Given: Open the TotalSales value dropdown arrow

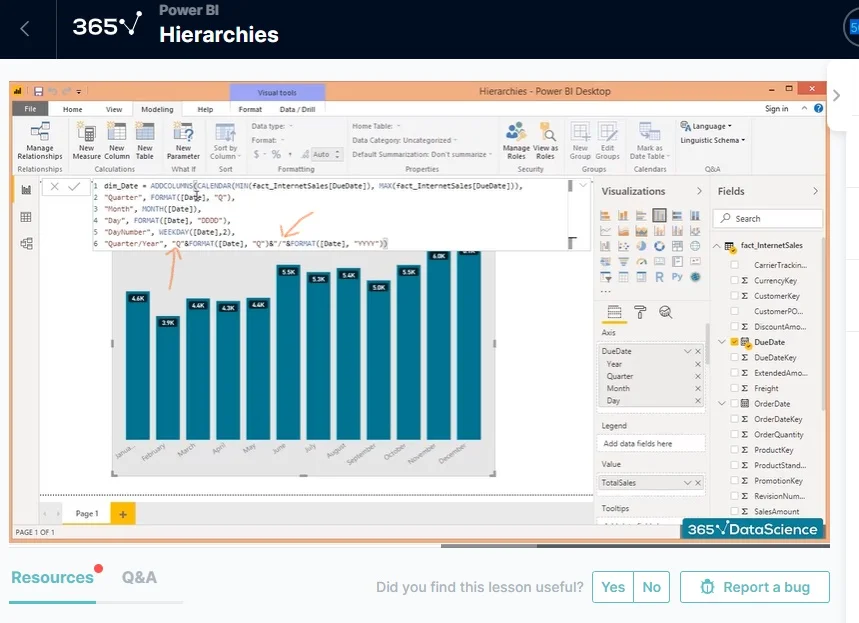Looking at the screenshot, I should [687, 483].
